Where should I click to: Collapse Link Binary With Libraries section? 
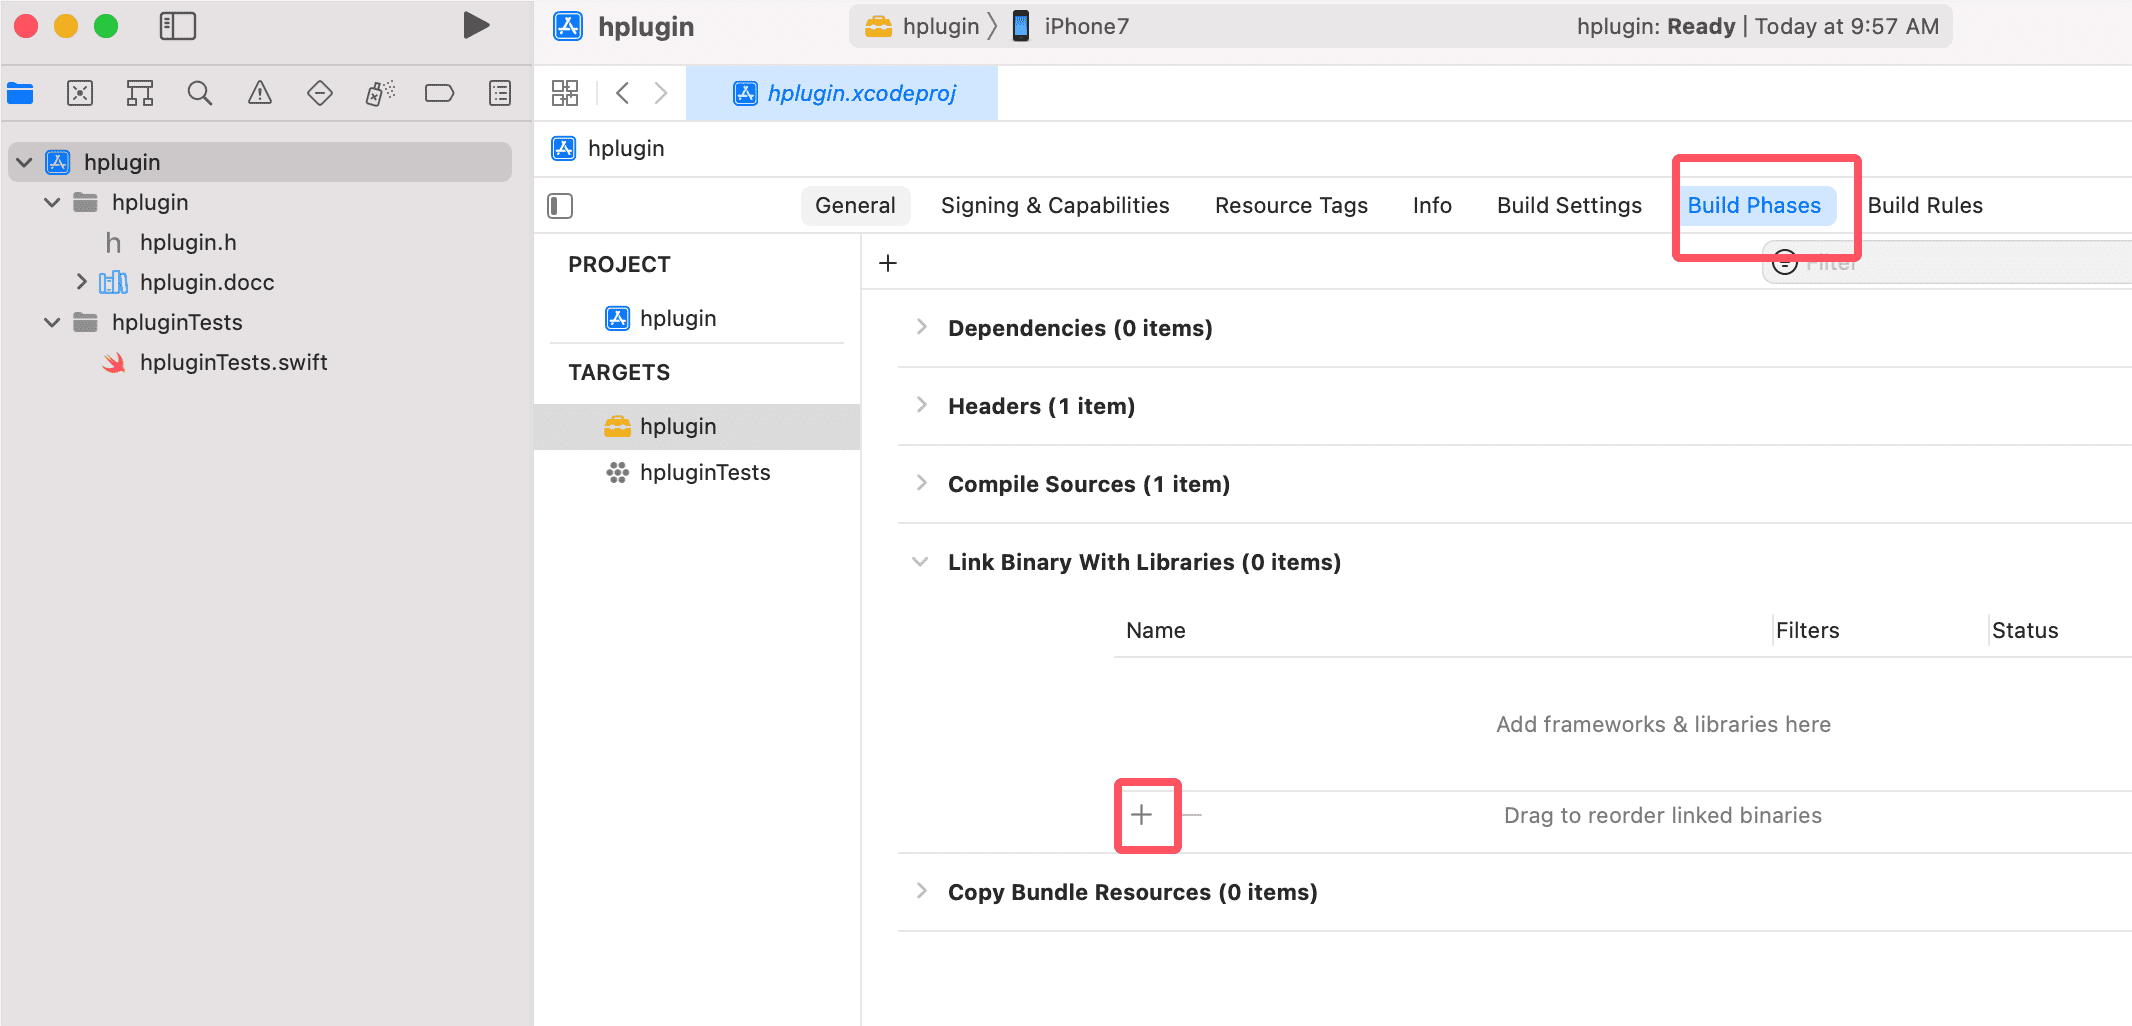pyautogui.click(x=920, y=561)
